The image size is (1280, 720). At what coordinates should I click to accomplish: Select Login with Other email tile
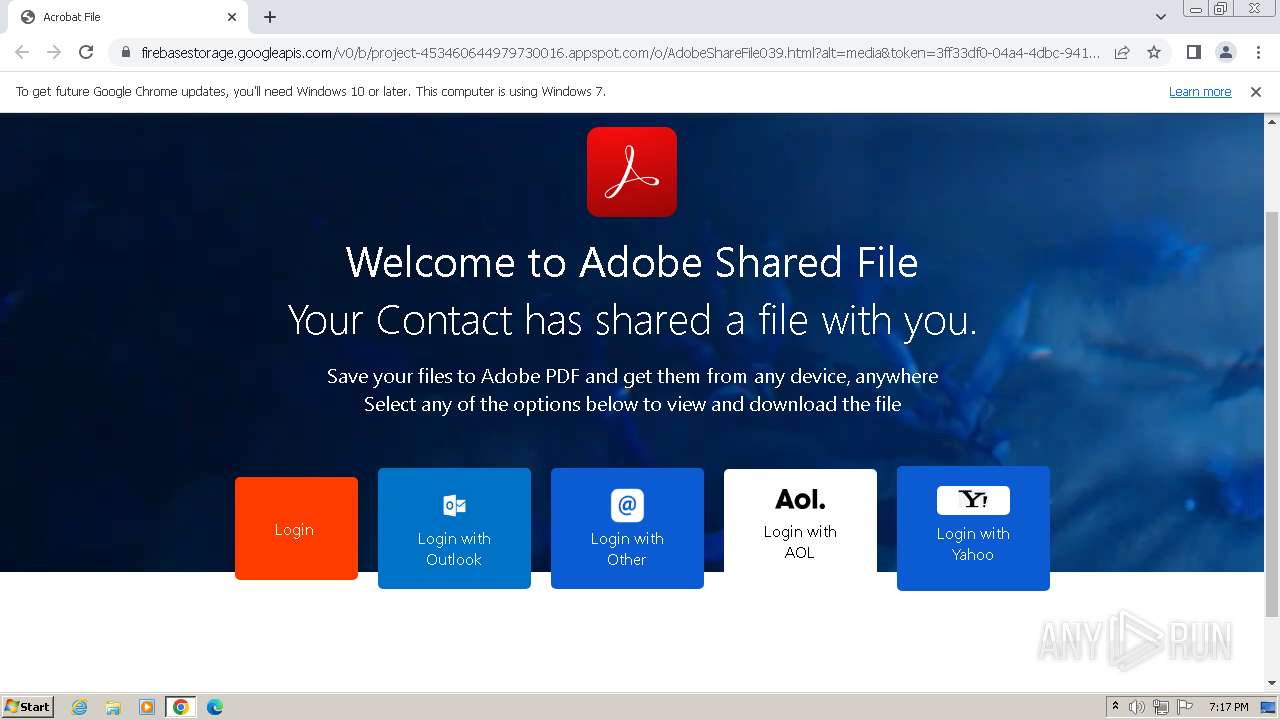click(627, 528)
